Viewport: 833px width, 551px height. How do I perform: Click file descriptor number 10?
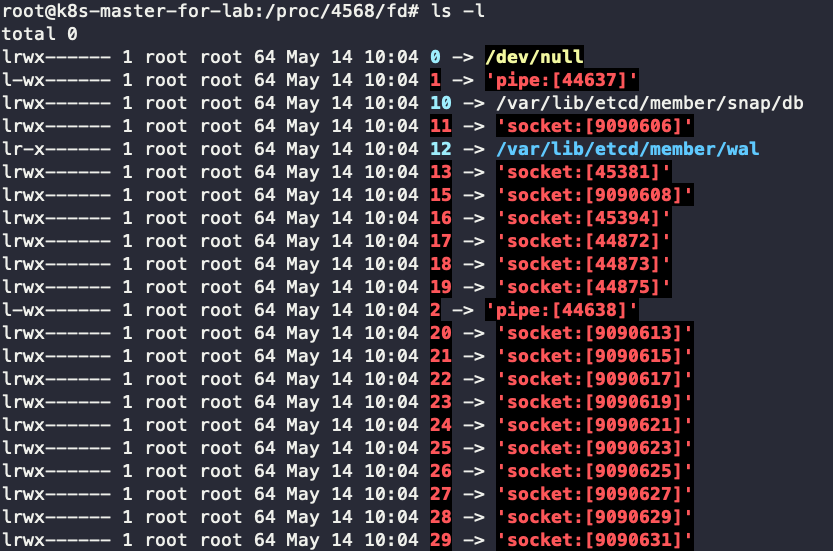pos(440,103)
